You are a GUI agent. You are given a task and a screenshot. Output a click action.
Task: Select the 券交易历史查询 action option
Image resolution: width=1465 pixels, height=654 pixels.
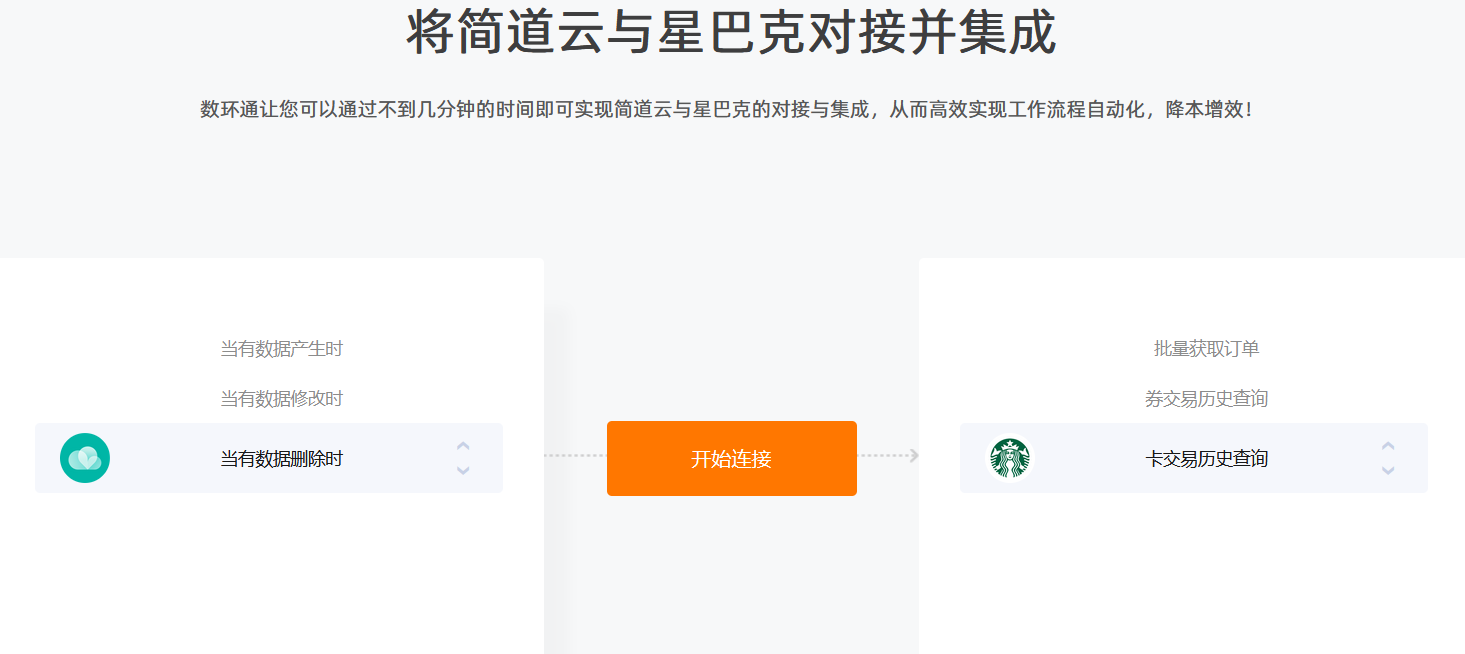click(1207, 399)
